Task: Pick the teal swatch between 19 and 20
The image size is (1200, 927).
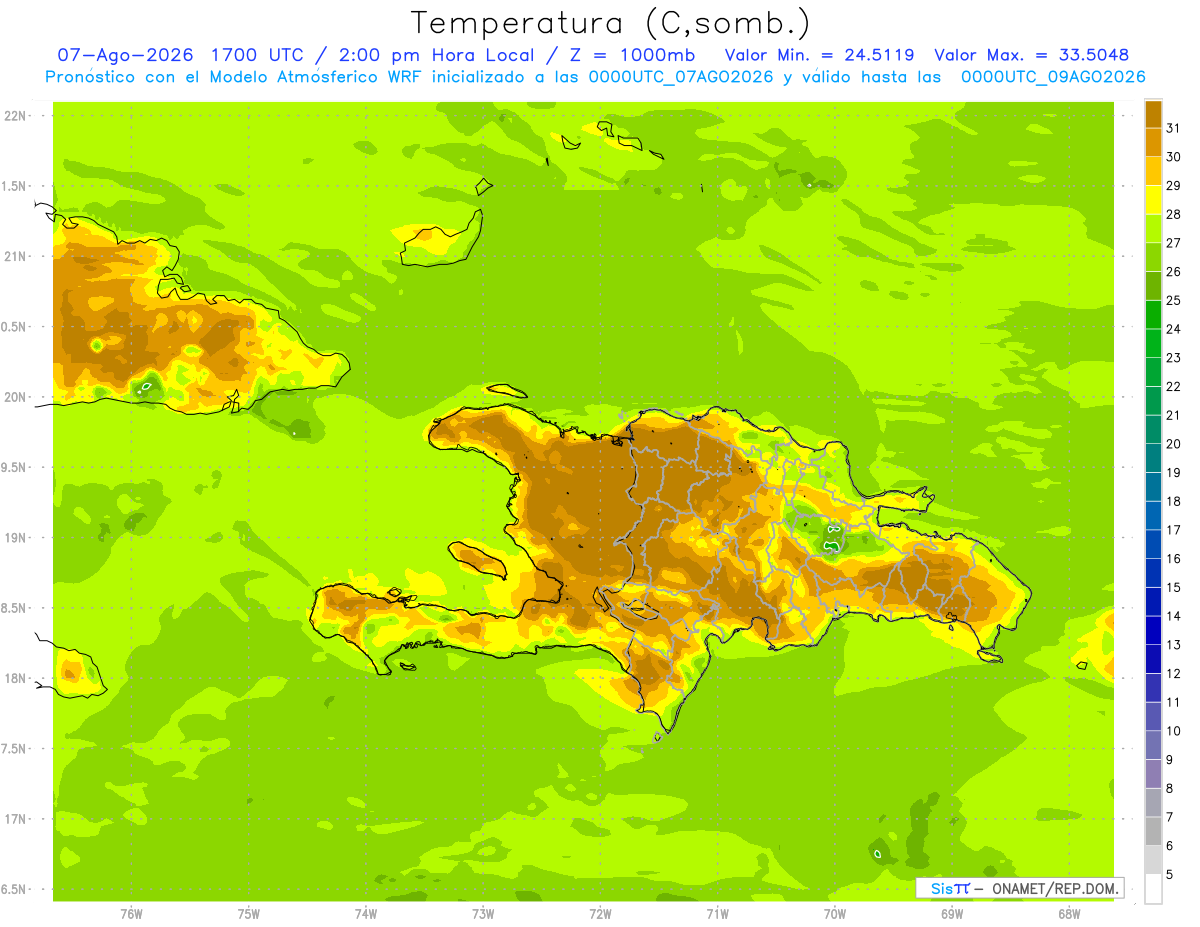Action: 1153,458
